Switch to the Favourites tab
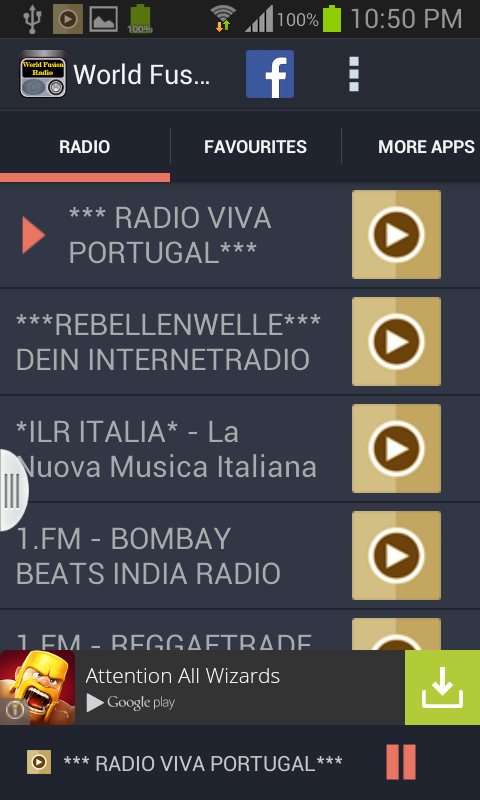Screen dimensions: 480x800 256,147
